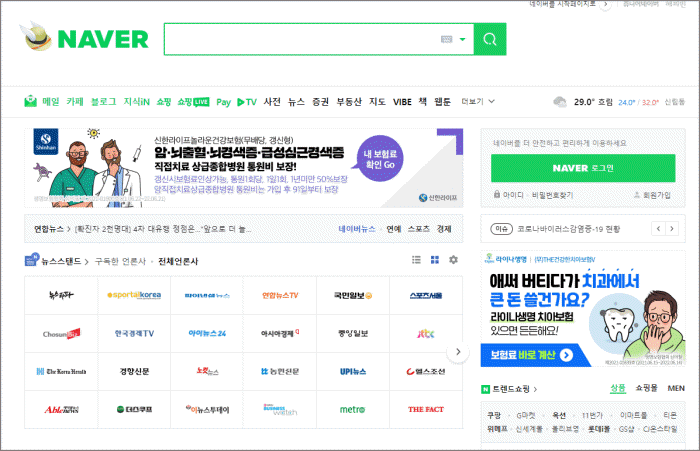The width and height of the screenshot is (700, 451).
Task: Open 스포츠 sports news link
Action: point(419,229)
